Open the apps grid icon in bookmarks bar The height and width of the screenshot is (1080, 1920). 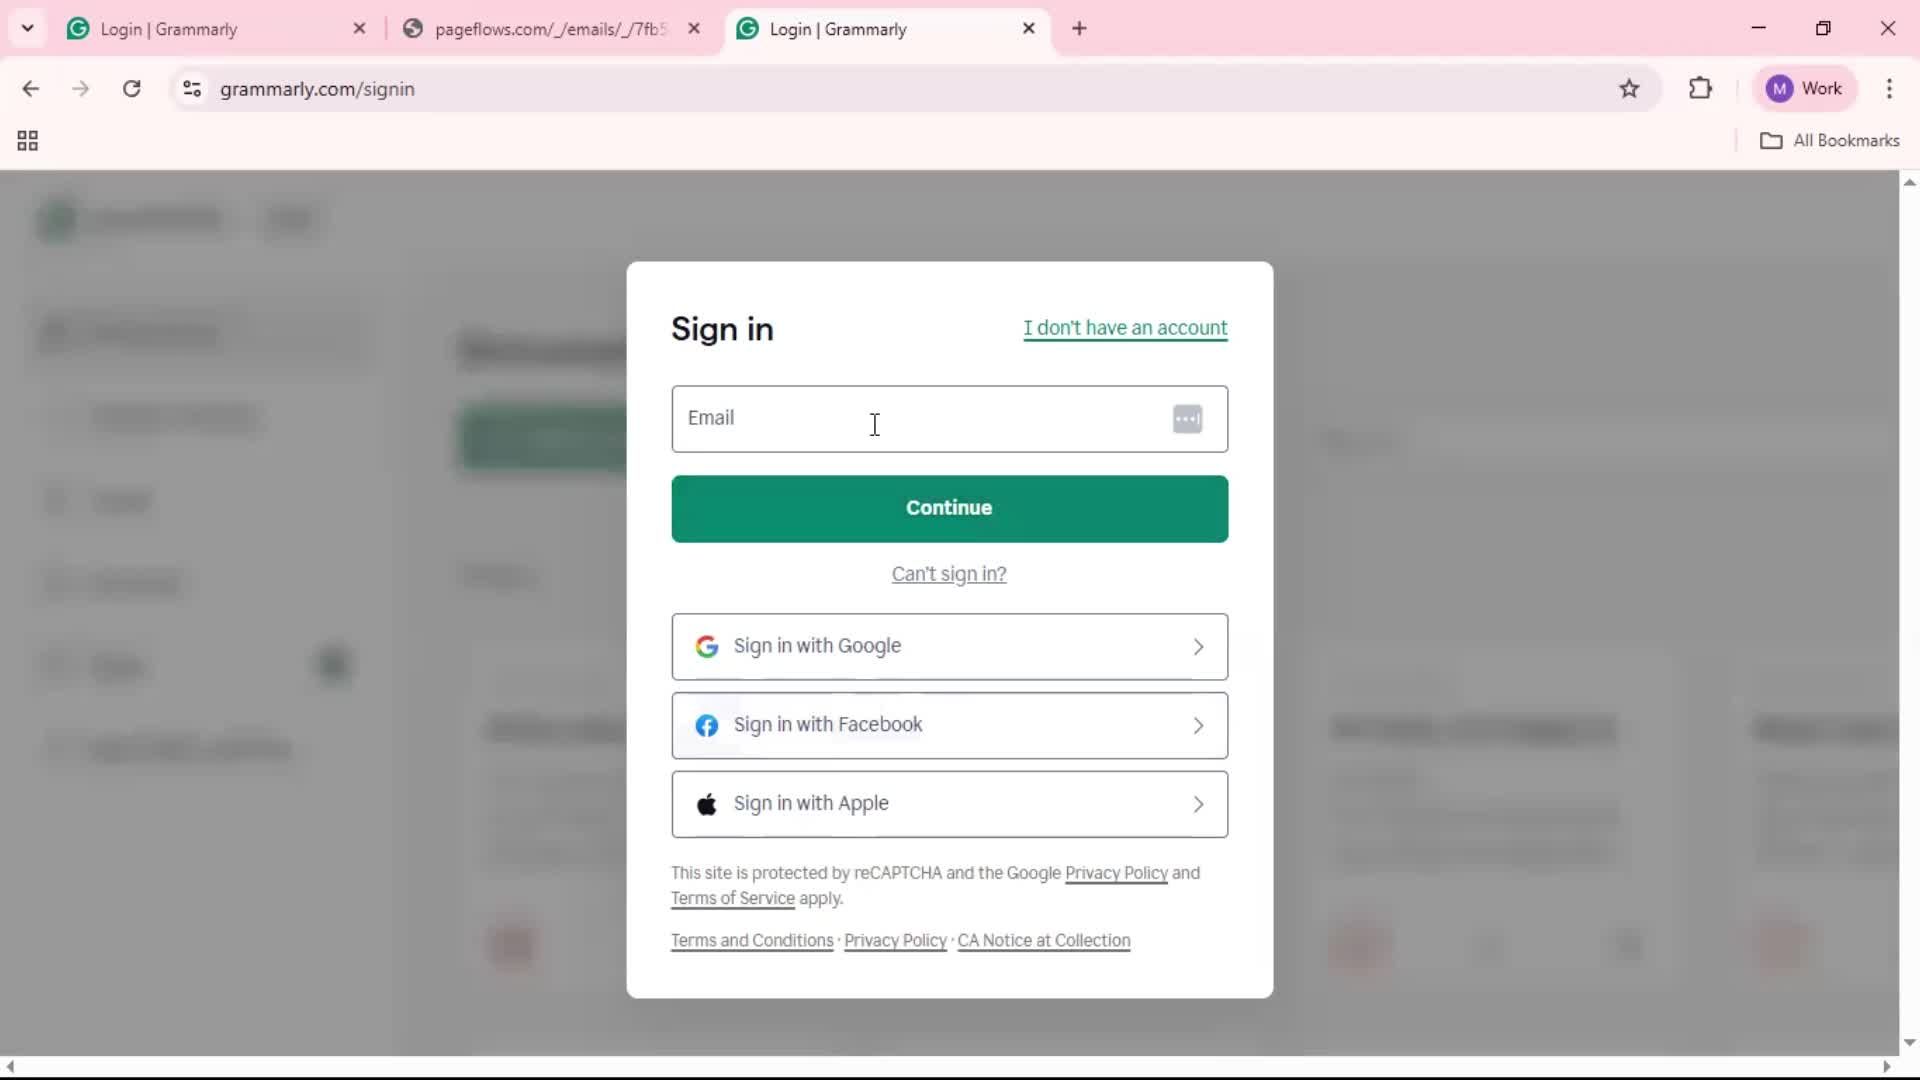[x=28, y=141]
